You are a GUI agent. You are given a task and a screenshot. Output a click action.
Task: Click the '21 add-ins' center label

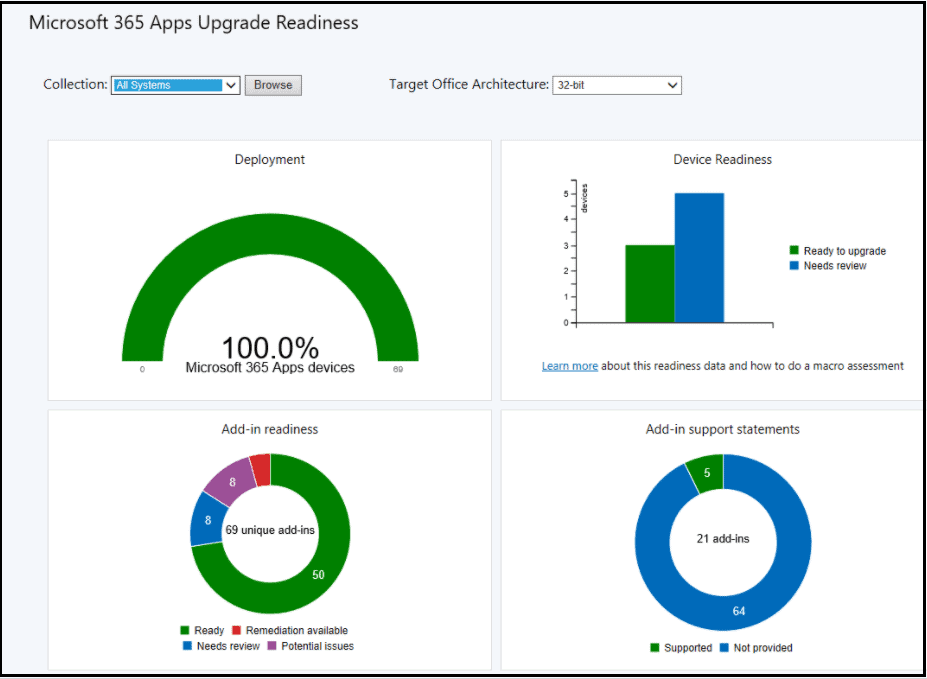723,539
